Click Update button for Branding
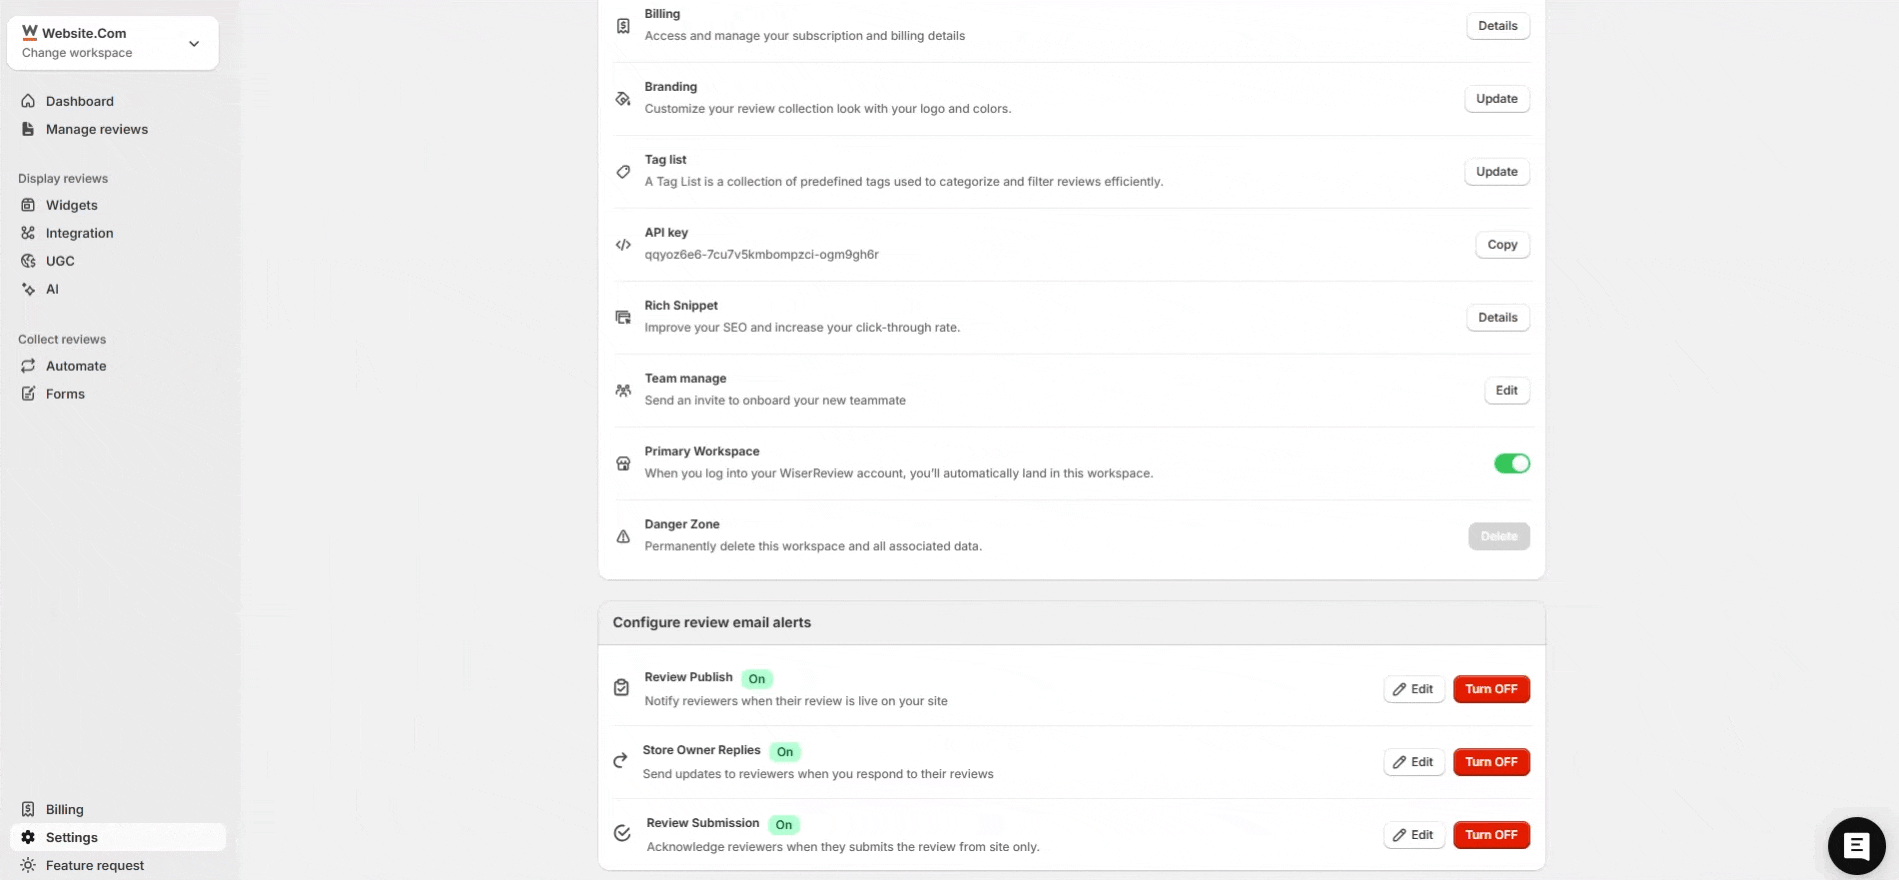This screenshot has height=880, width=1899. tap(1496, 99)
